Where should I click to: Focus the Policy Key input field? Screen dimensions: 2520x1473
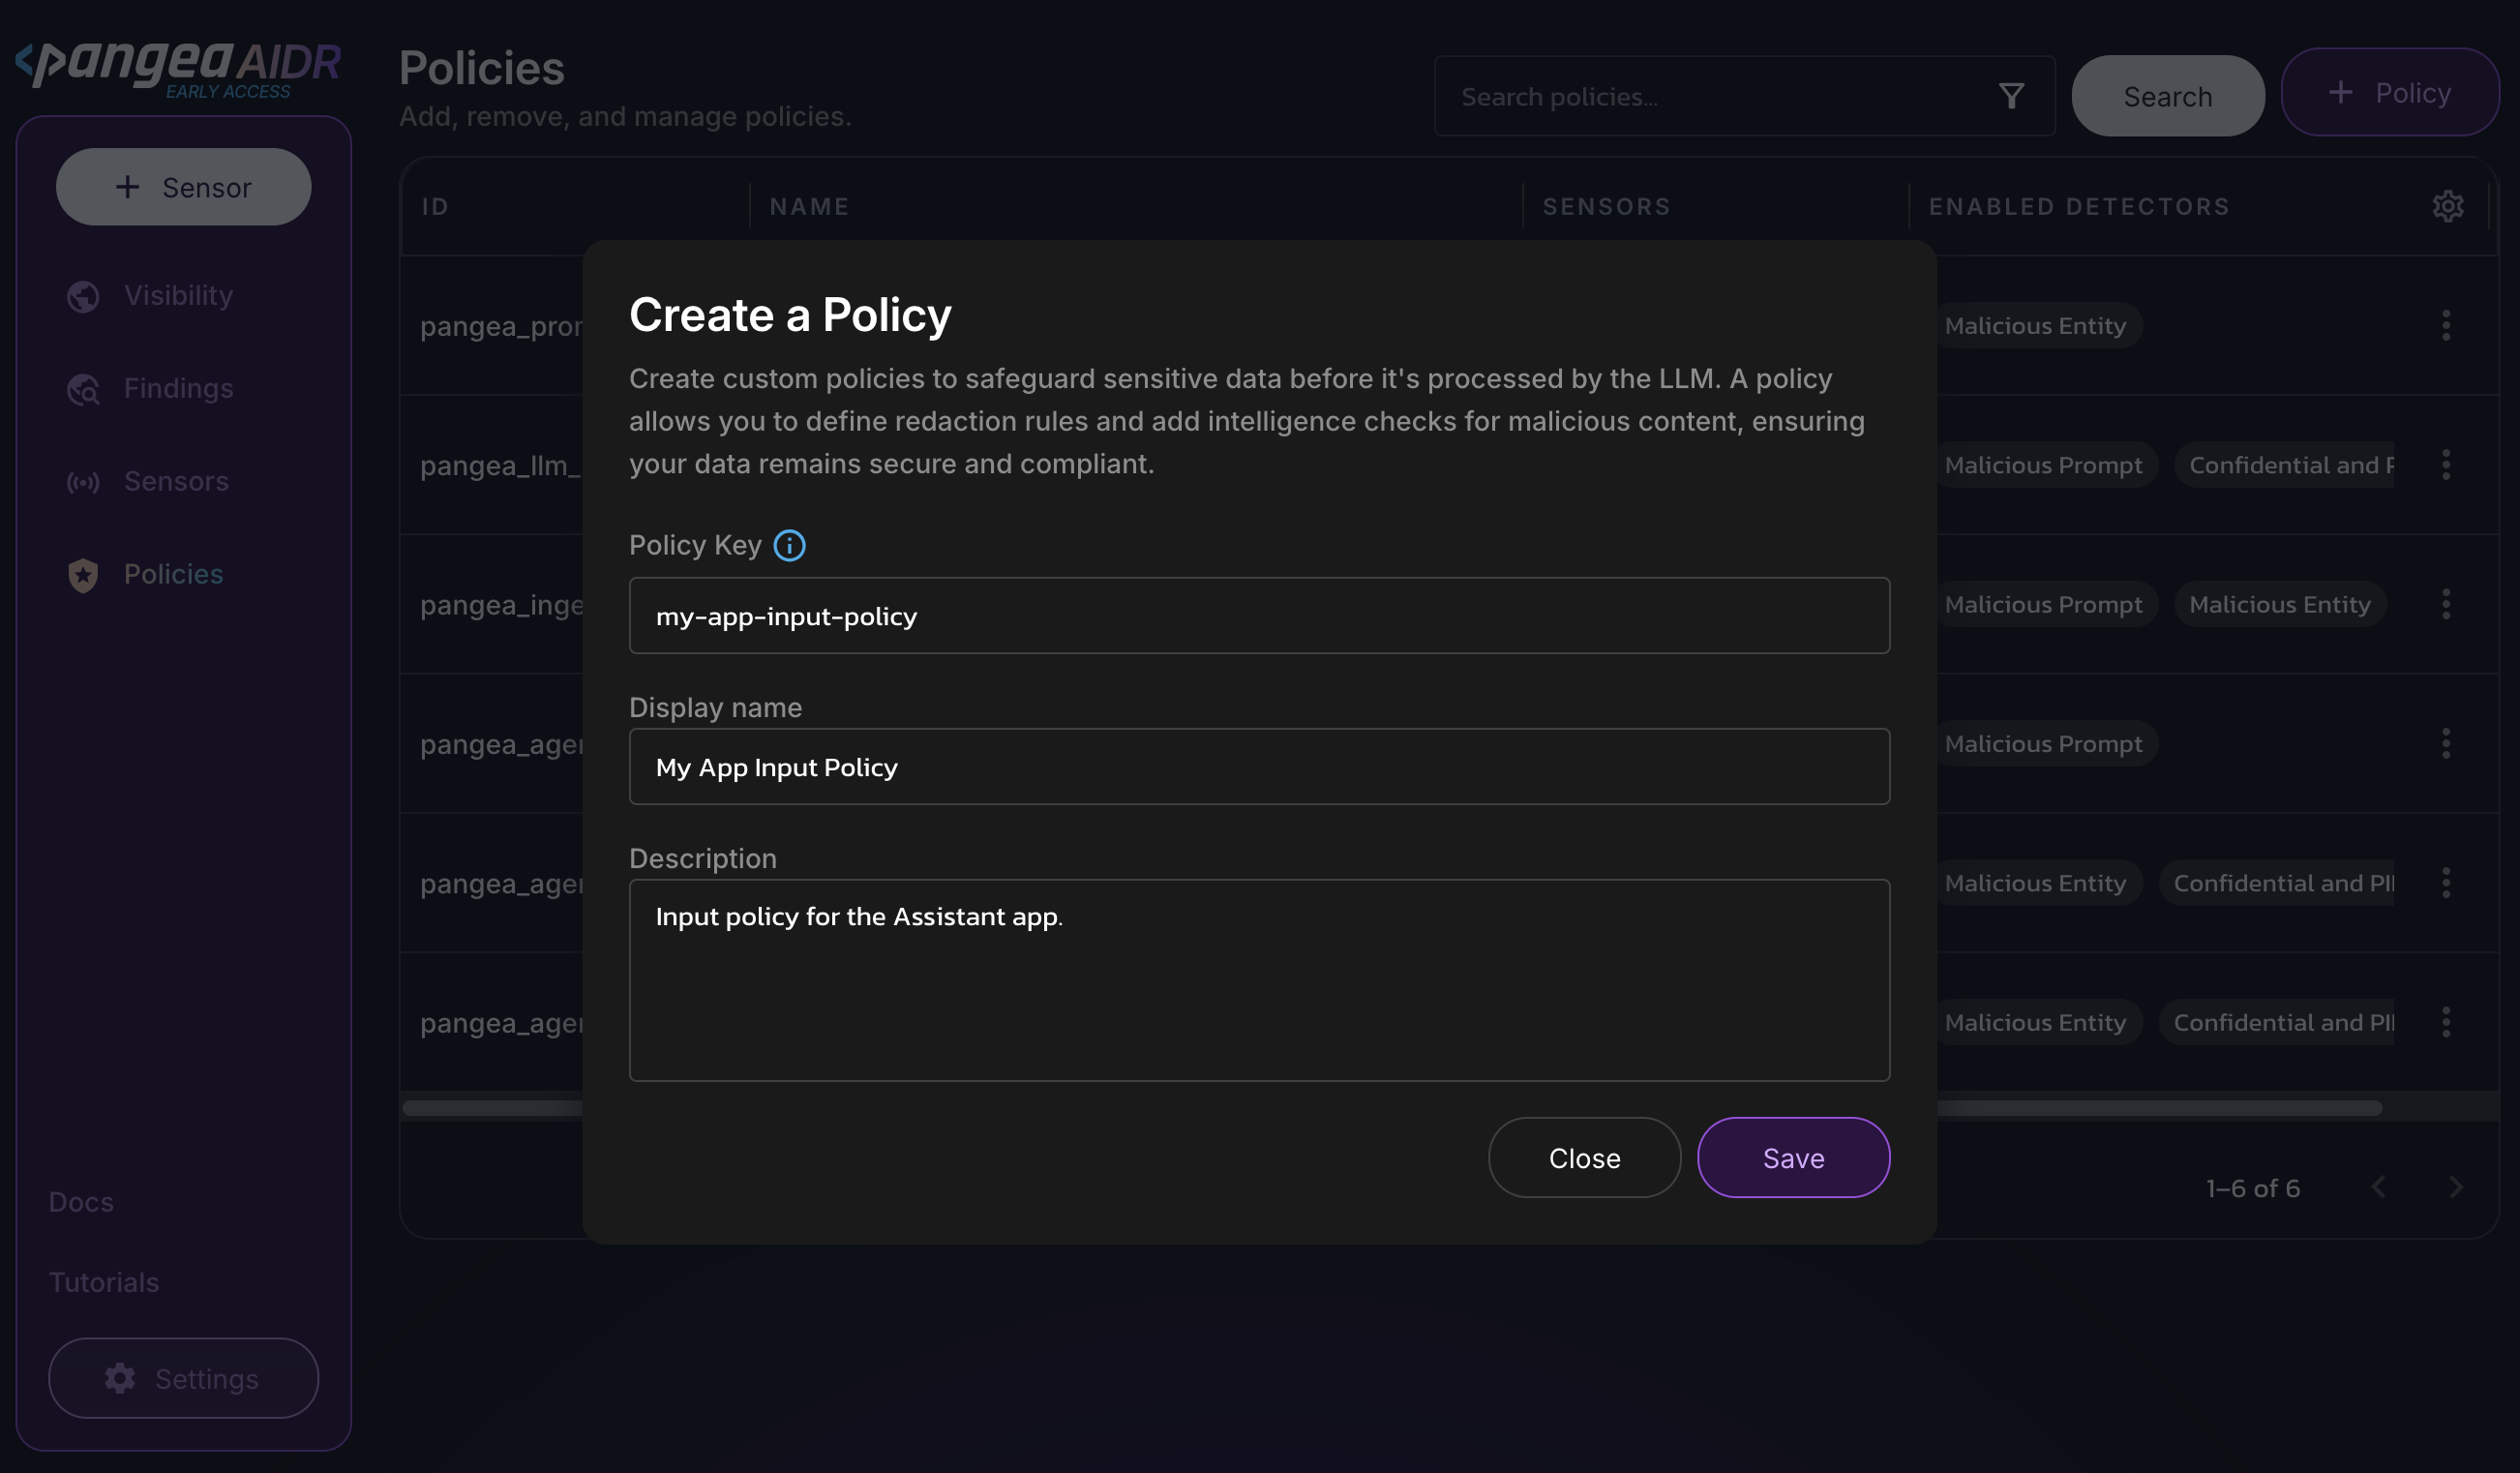coord(1259,616)
